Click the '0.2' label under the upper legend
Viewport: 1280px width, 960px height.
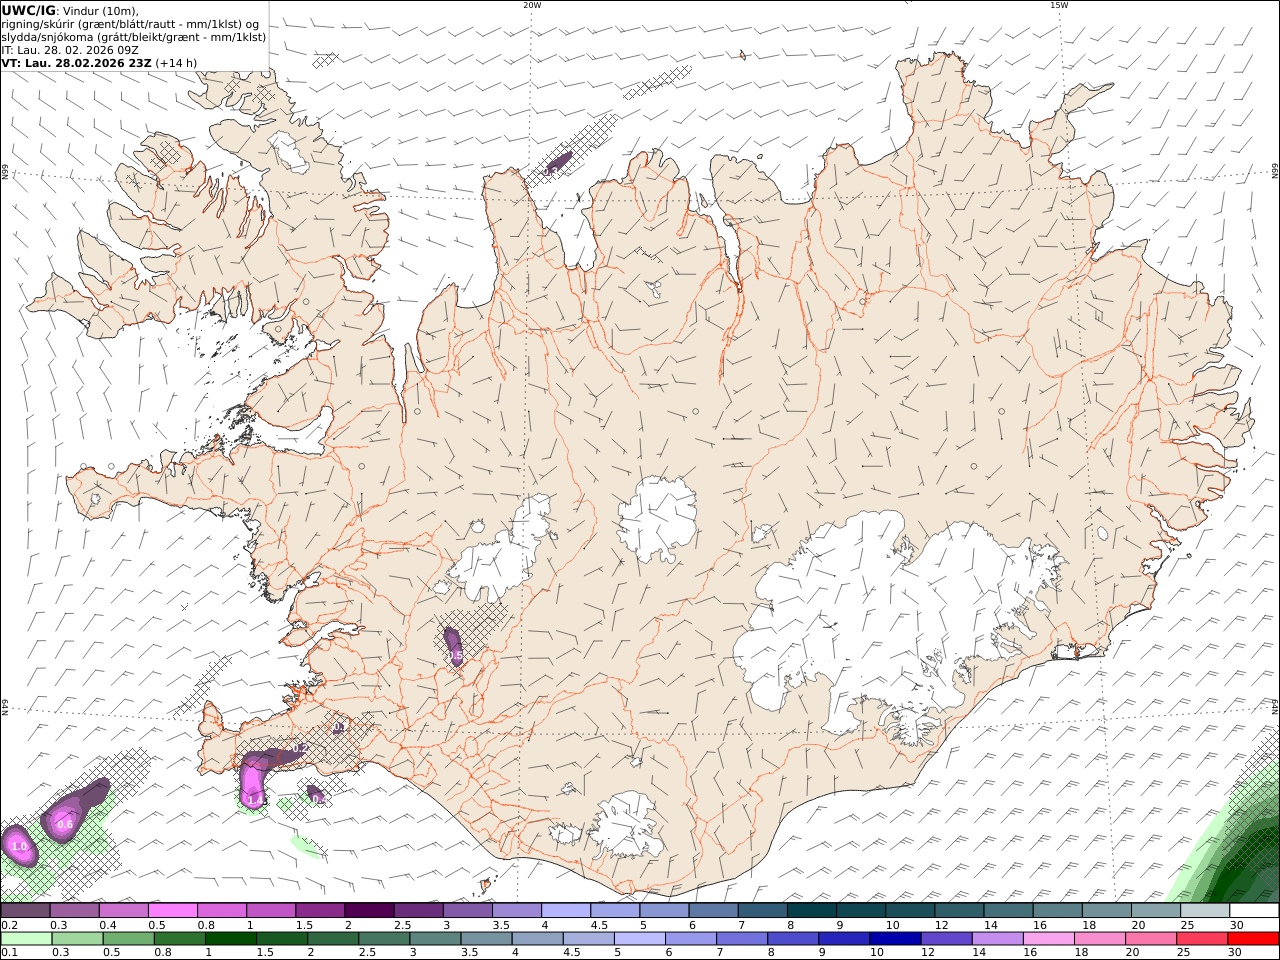[8, 925]
